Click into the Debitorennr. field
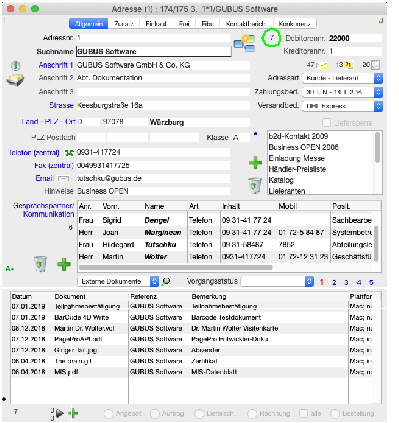The width and height of the screenshot is (399, 423). pyautogui.click(x=355, y=38)
